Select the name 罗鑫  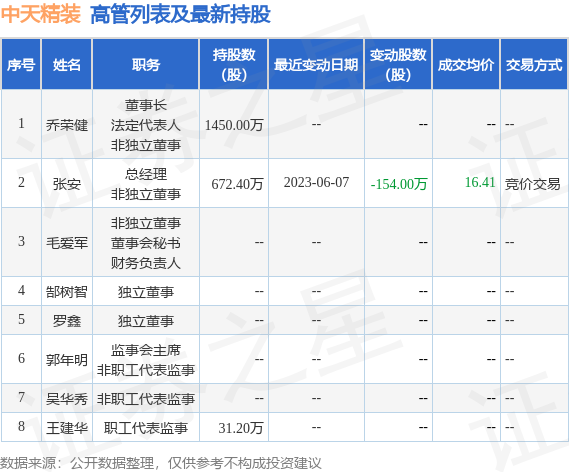(67, 321)
